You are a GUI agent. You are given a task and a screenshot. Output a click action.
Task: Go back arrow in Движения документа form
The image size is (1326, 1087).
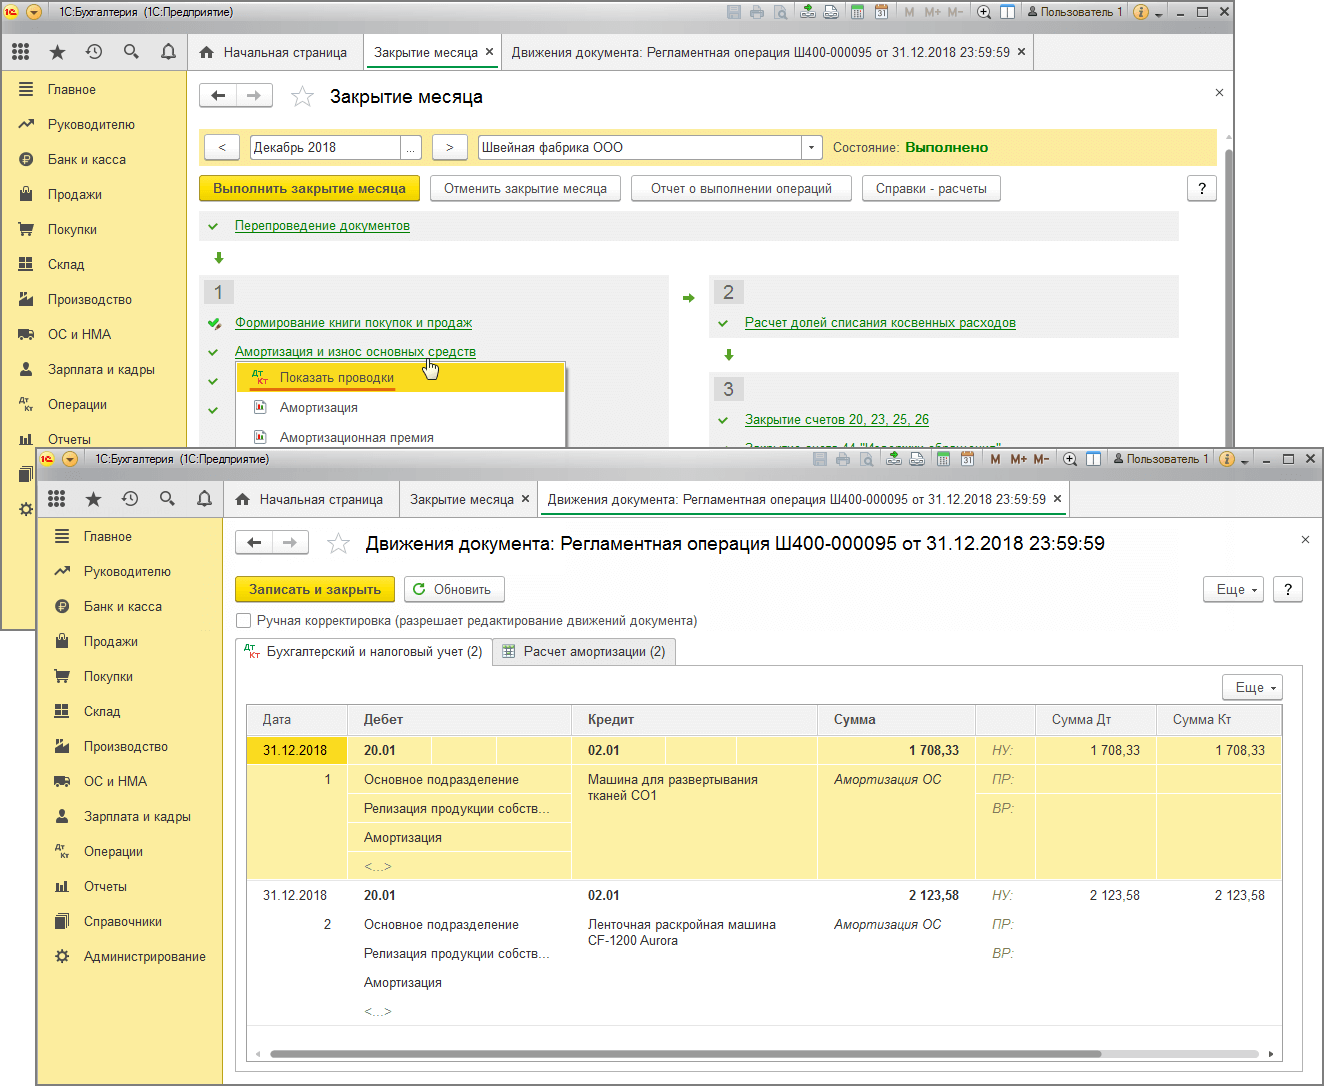click(254, 543)
